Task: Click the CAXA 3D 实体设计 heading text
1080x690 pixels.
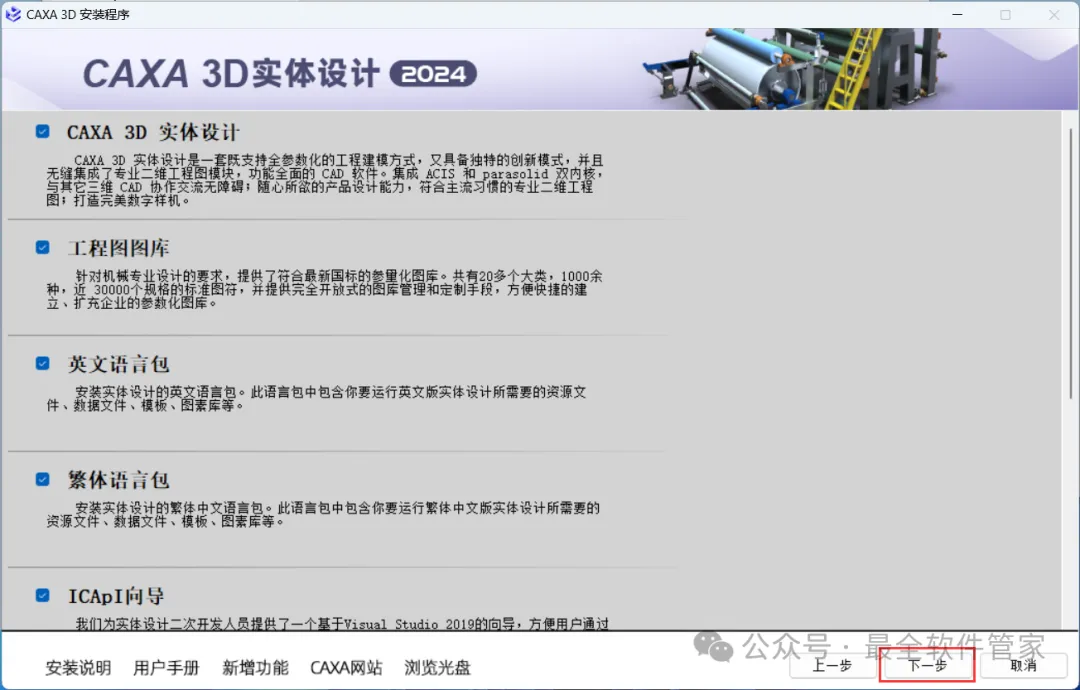Action: pos(153,132)
